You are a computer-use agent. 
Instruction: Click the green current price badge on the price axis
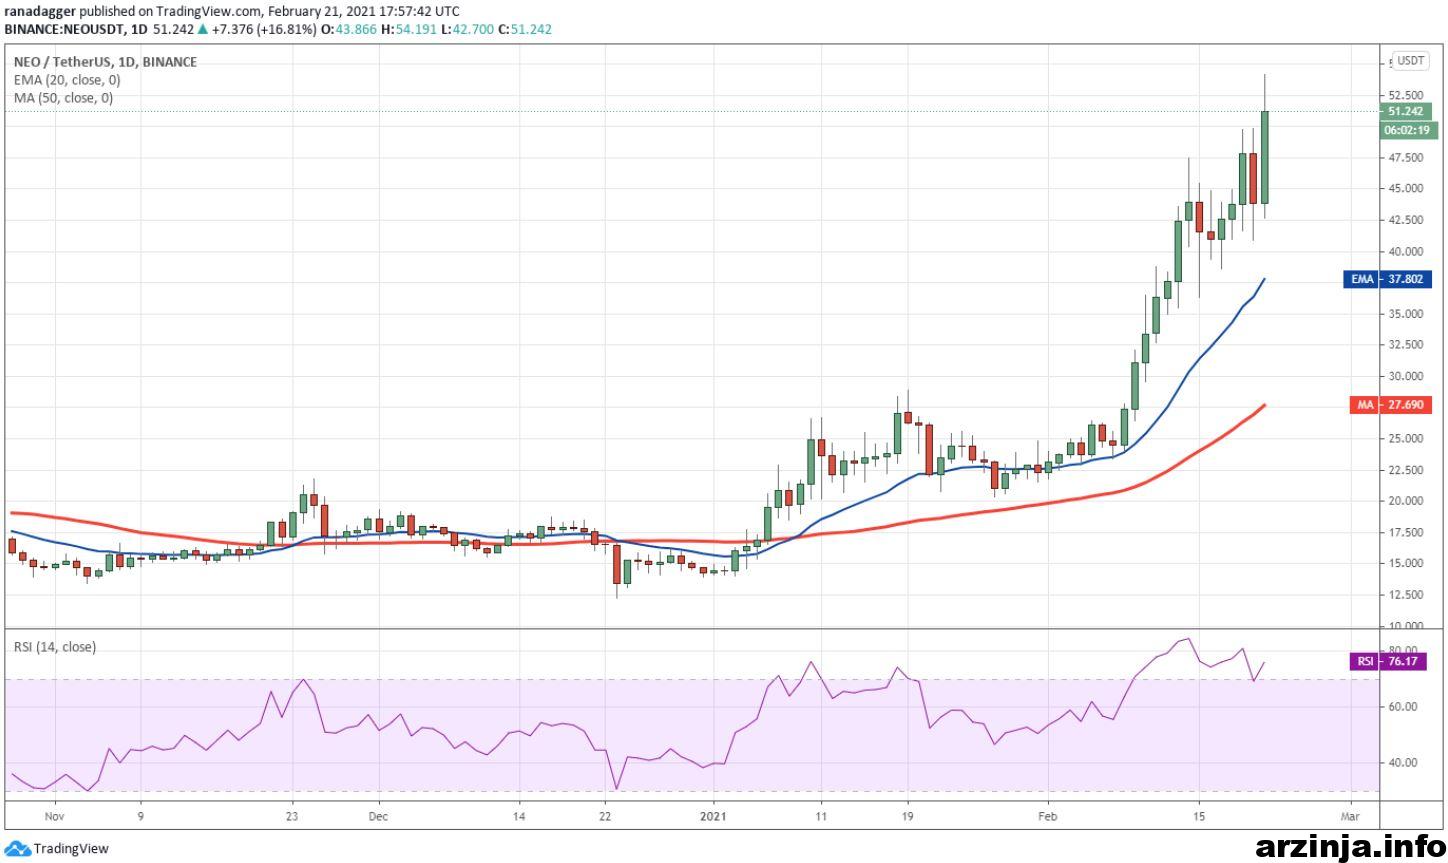(1408, 111)
